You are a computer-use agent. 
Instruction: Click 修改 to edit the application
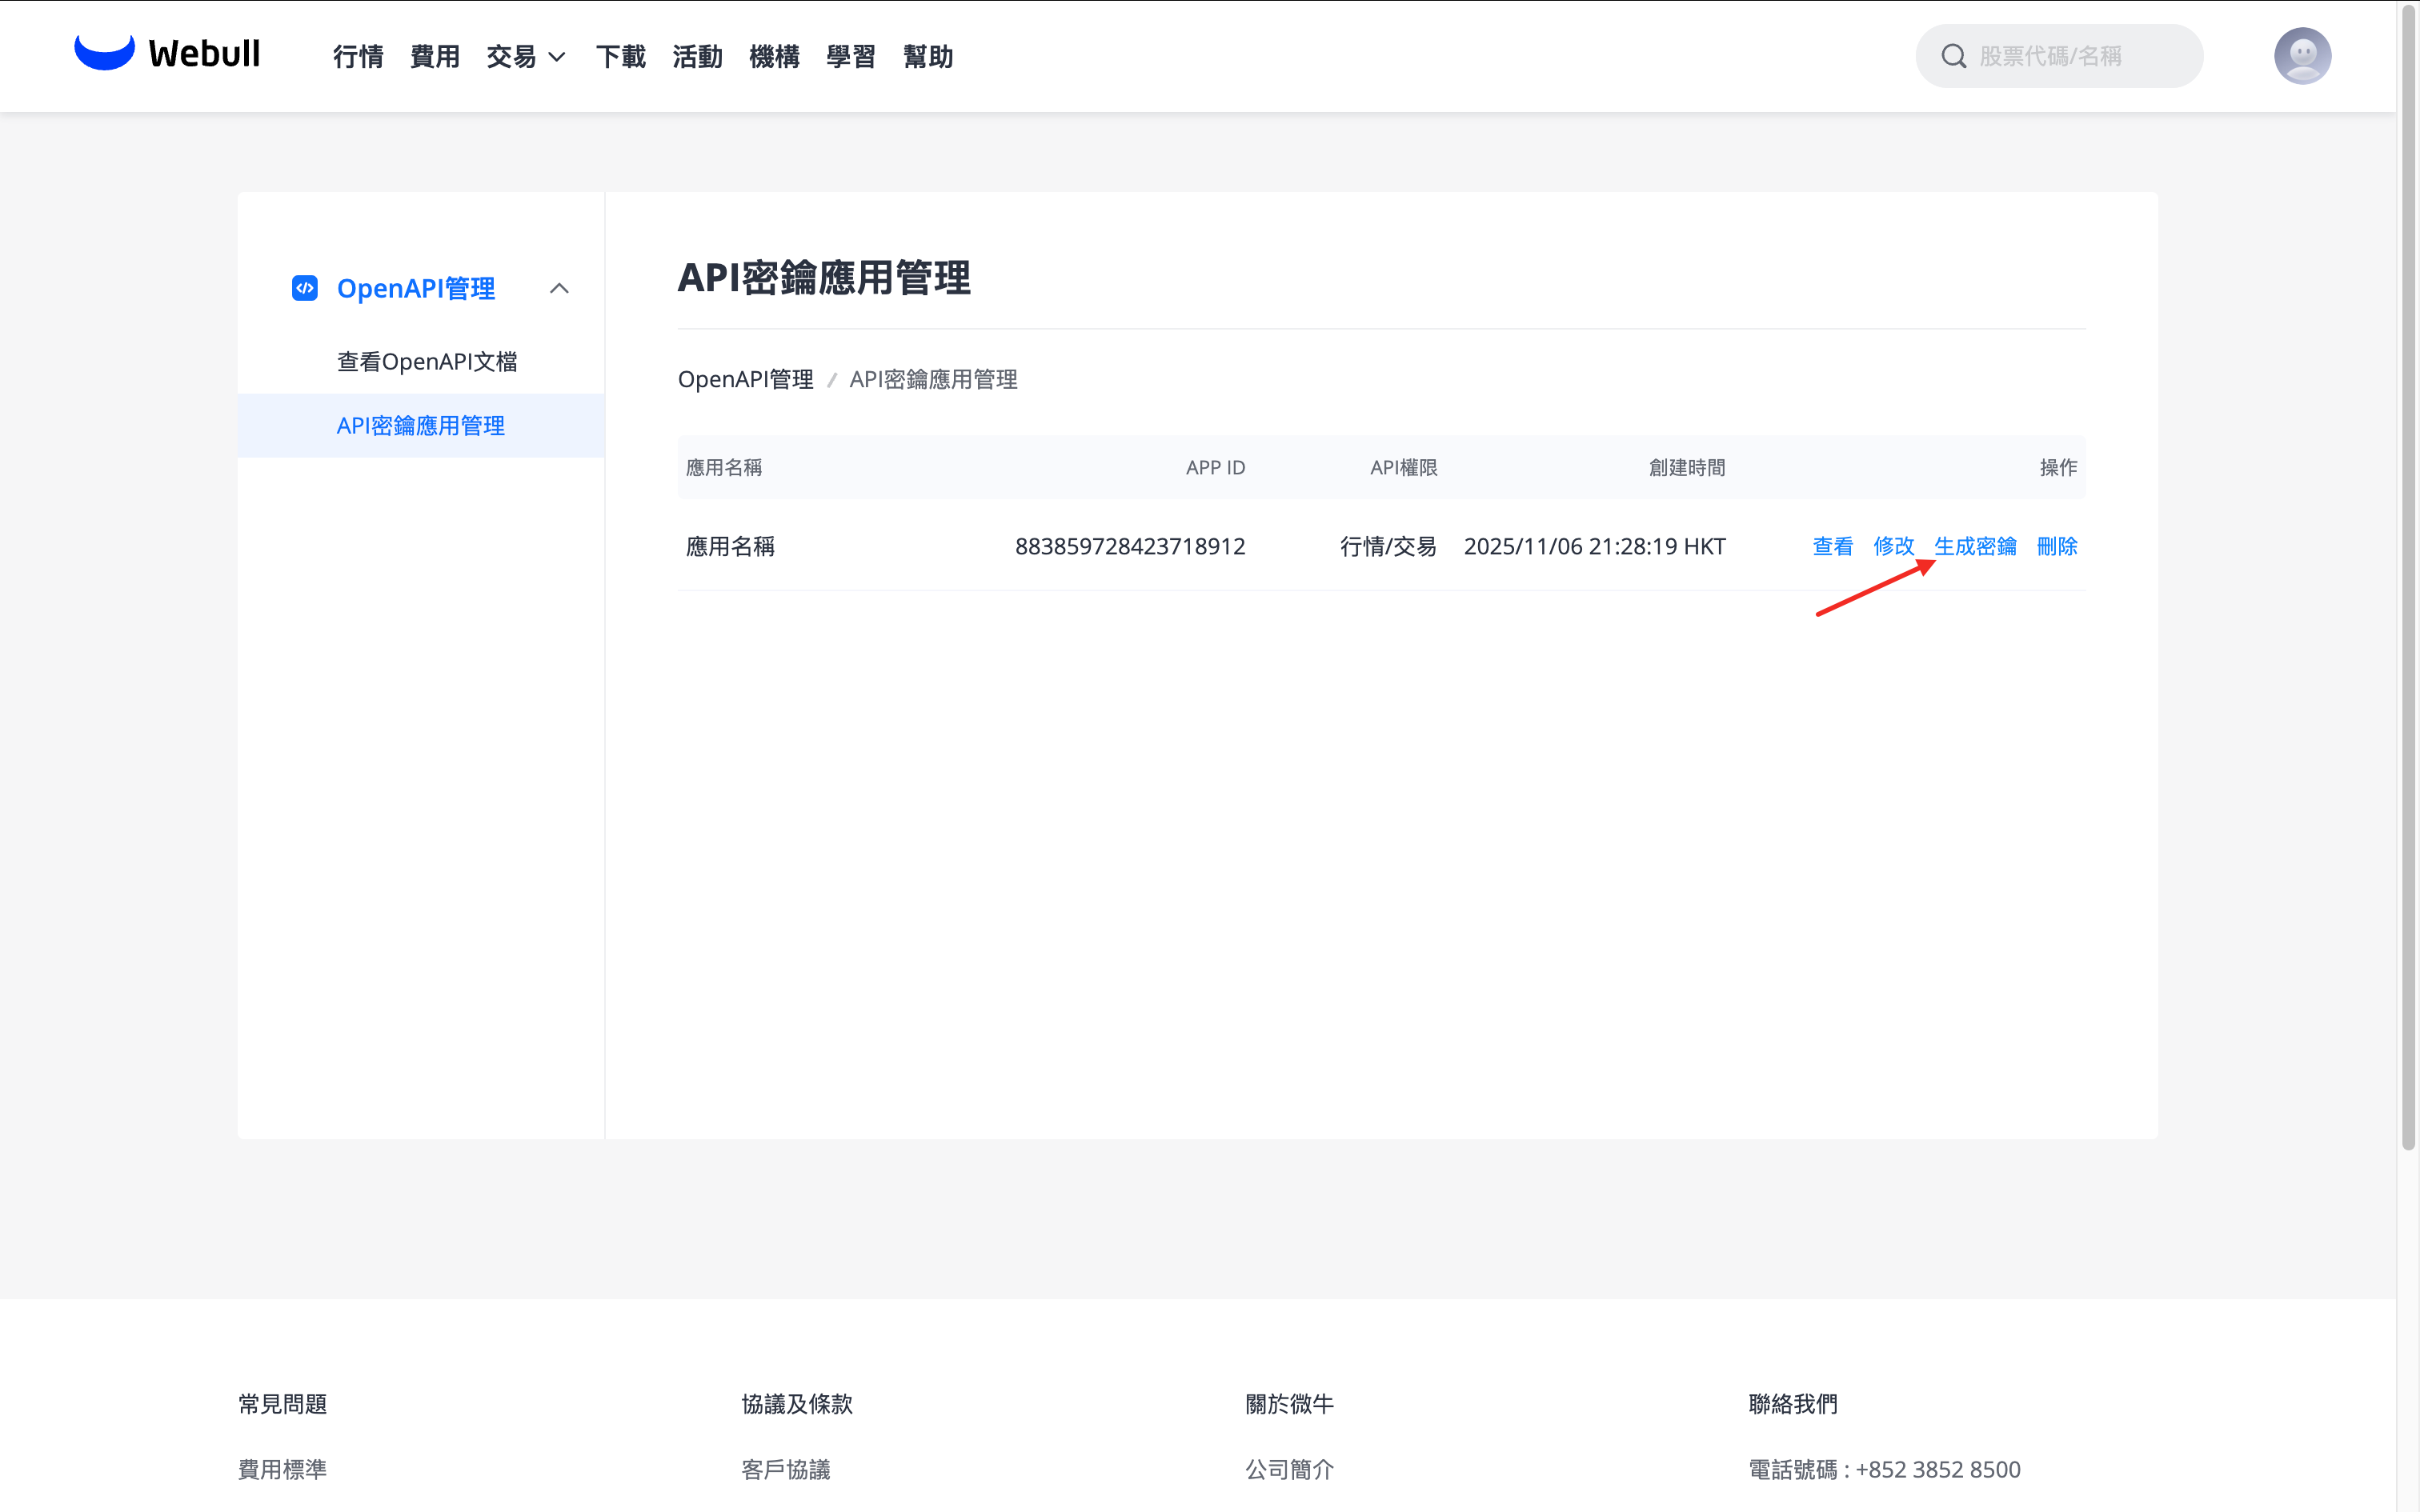pos(1893,546)
